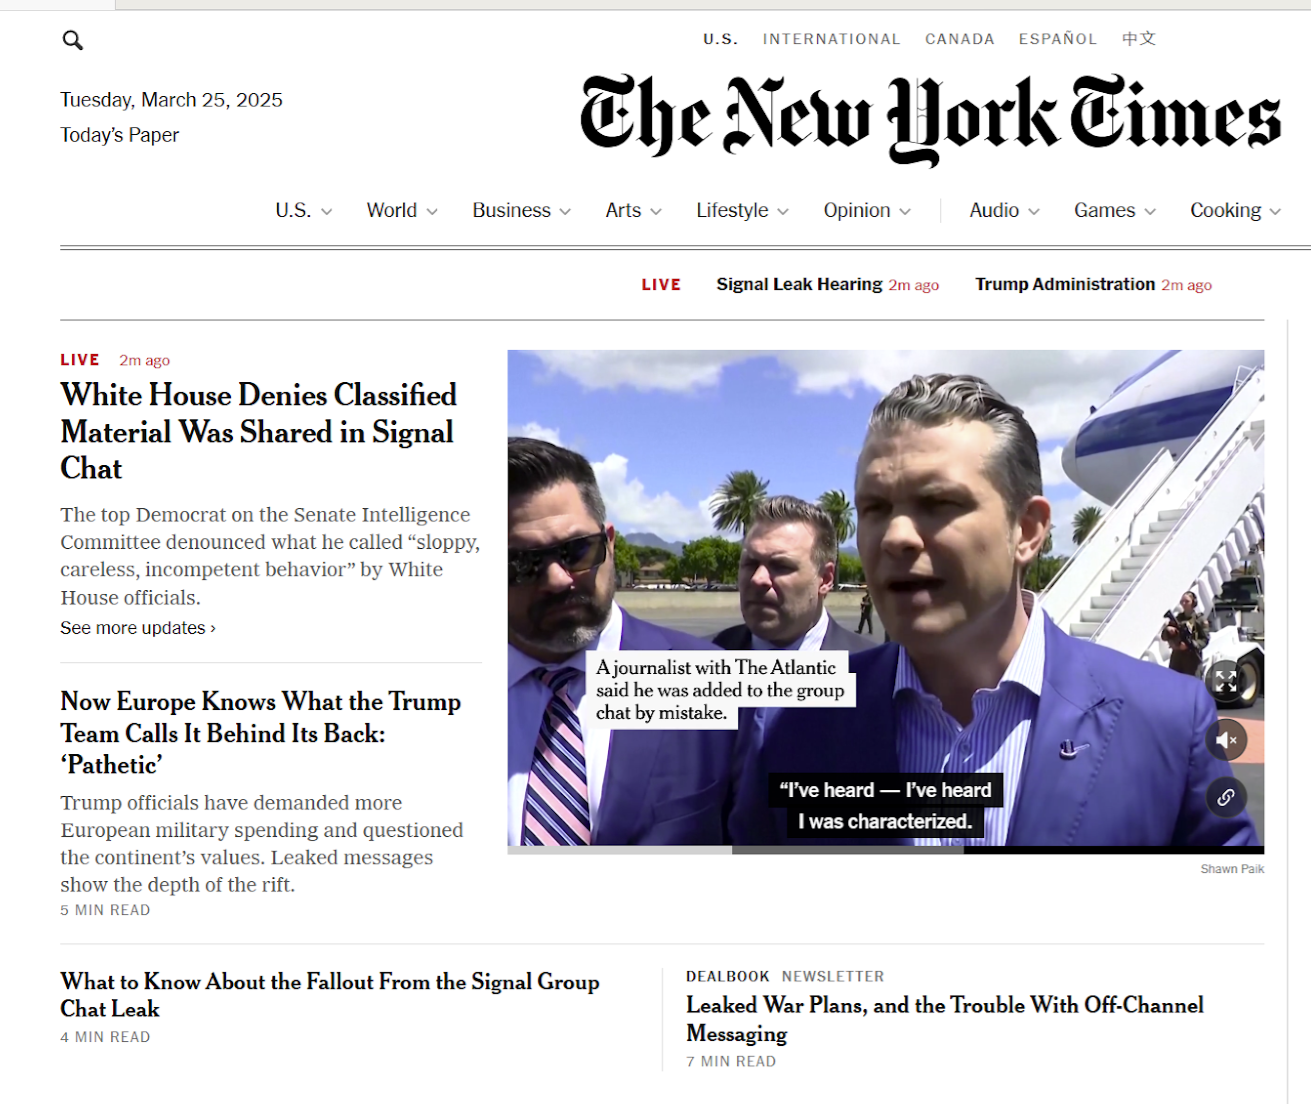Open the Business dropdown menu
Viewport: 1311px width, 1104px height.
pyautogui.click(x=522, y=211)
